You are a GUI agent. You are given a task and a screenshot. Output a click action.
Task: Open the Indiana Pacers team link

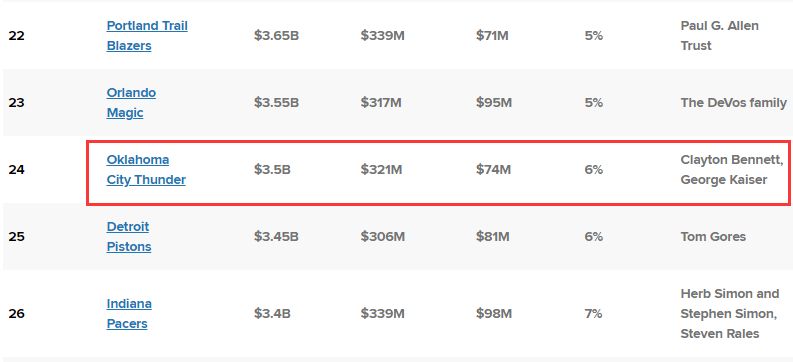coord(129,313)
